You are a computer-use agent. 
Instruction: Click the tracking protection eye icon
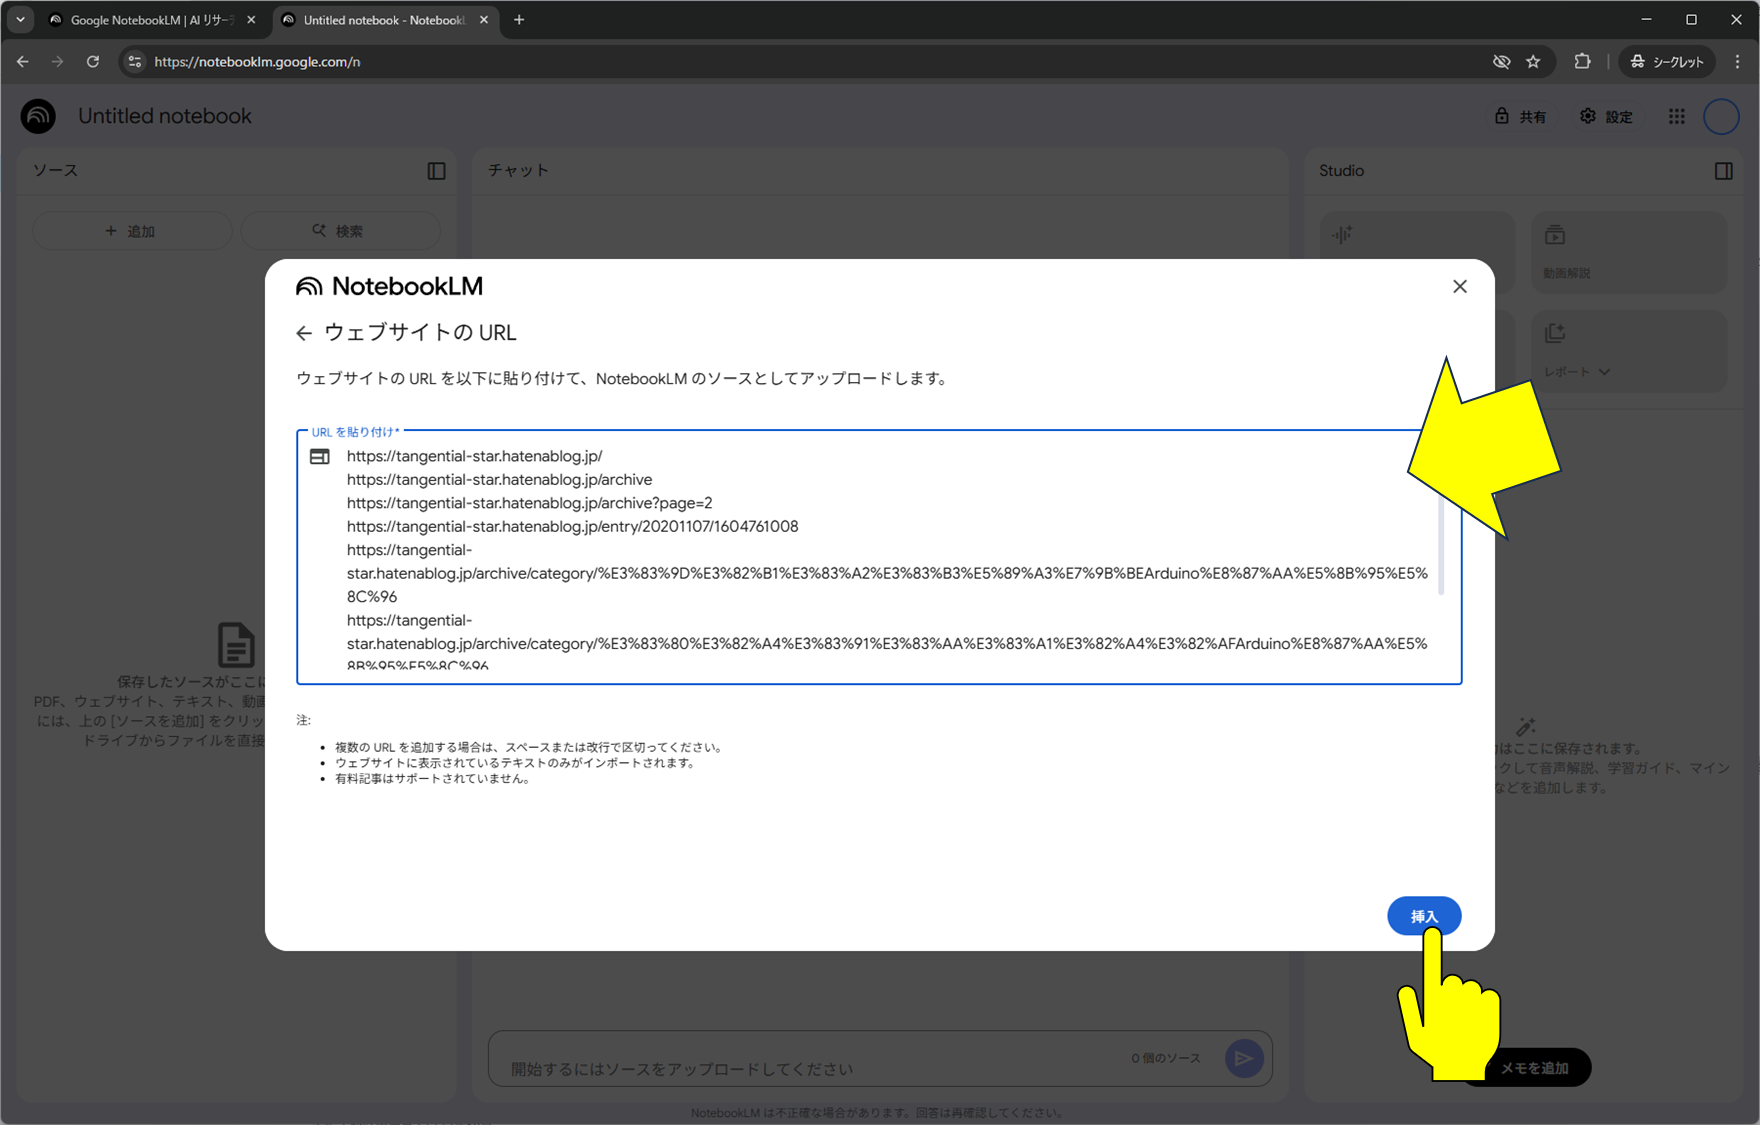(1502, 62)
